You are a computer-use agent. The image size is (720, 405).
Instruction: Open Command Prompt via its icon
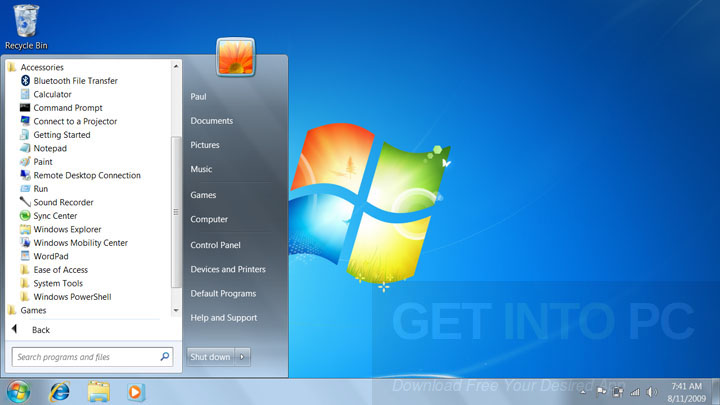point(25,107)
